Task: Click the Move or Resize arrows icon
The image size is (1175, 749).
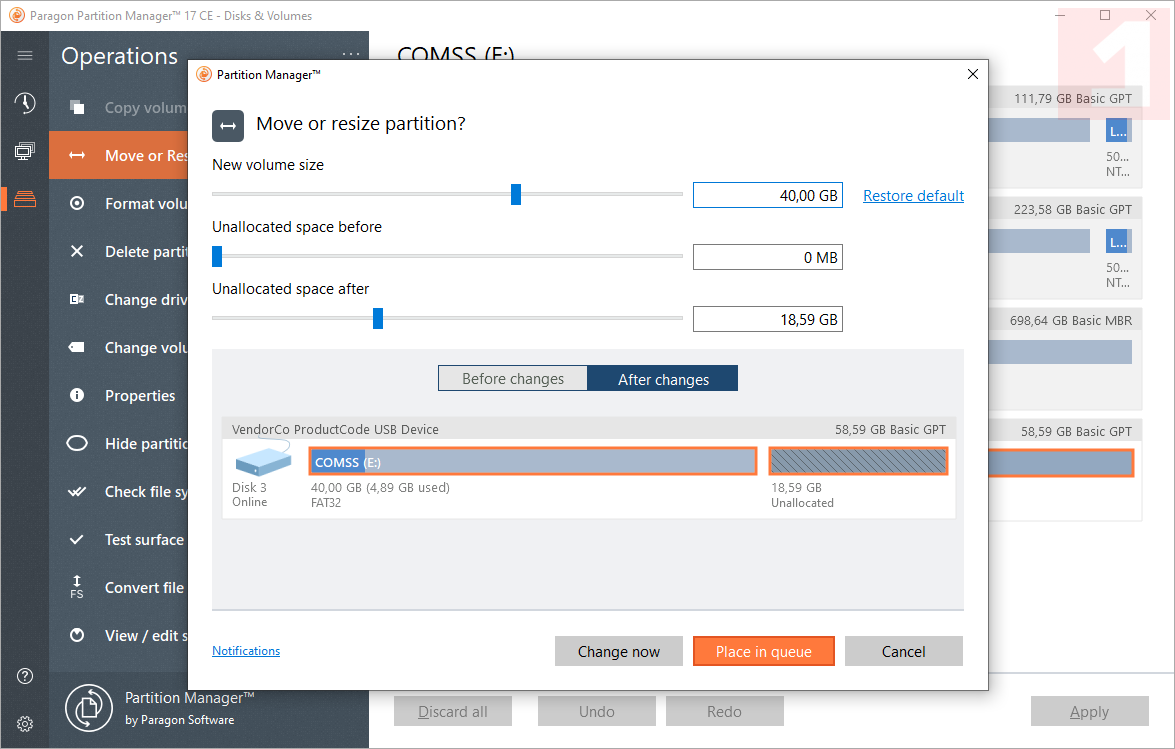Action: [77, 155]
